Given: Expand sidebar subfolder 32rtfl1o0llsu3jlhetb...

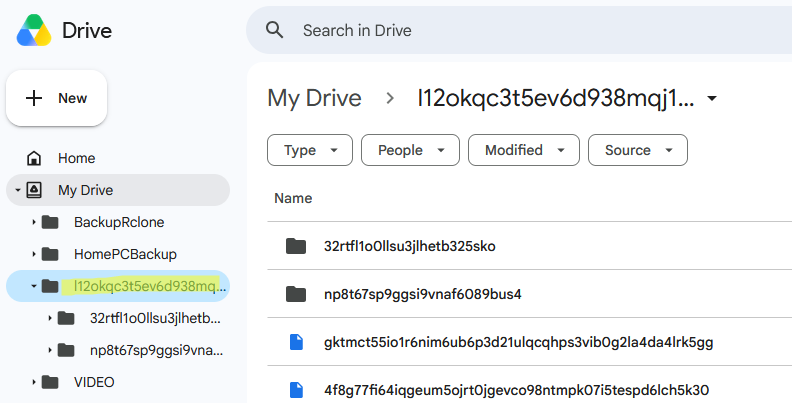Looking at the screenshot, I should pos(50,318).
